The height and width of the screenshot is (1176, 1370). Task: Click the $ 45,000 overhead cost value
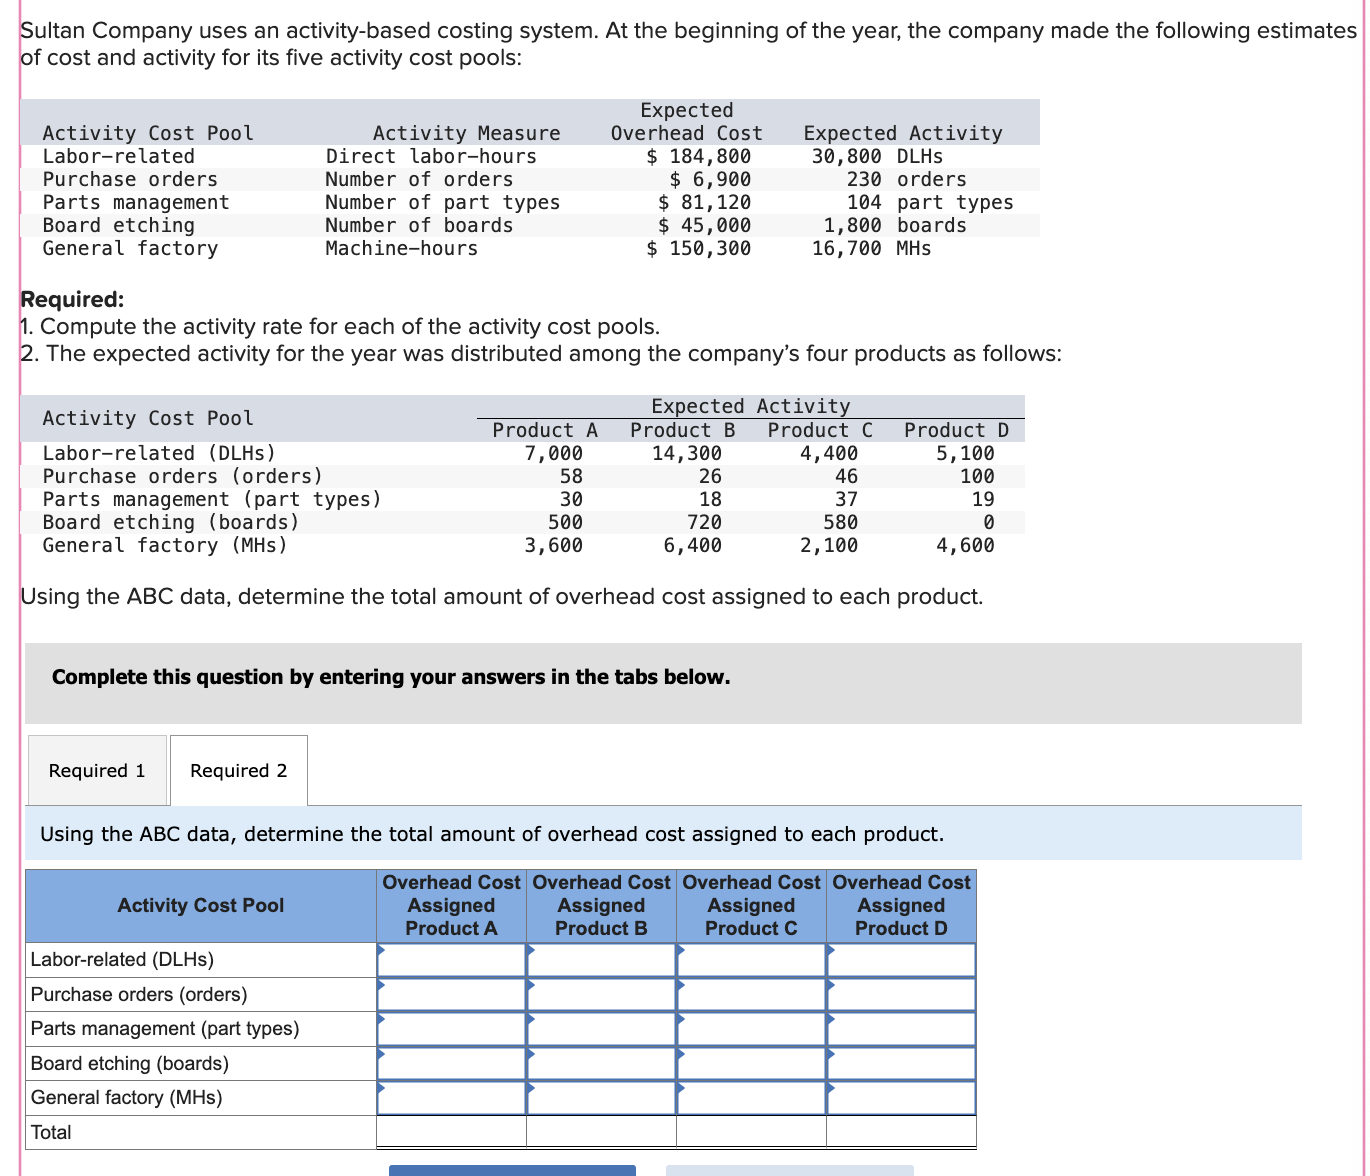coord(704,225)
